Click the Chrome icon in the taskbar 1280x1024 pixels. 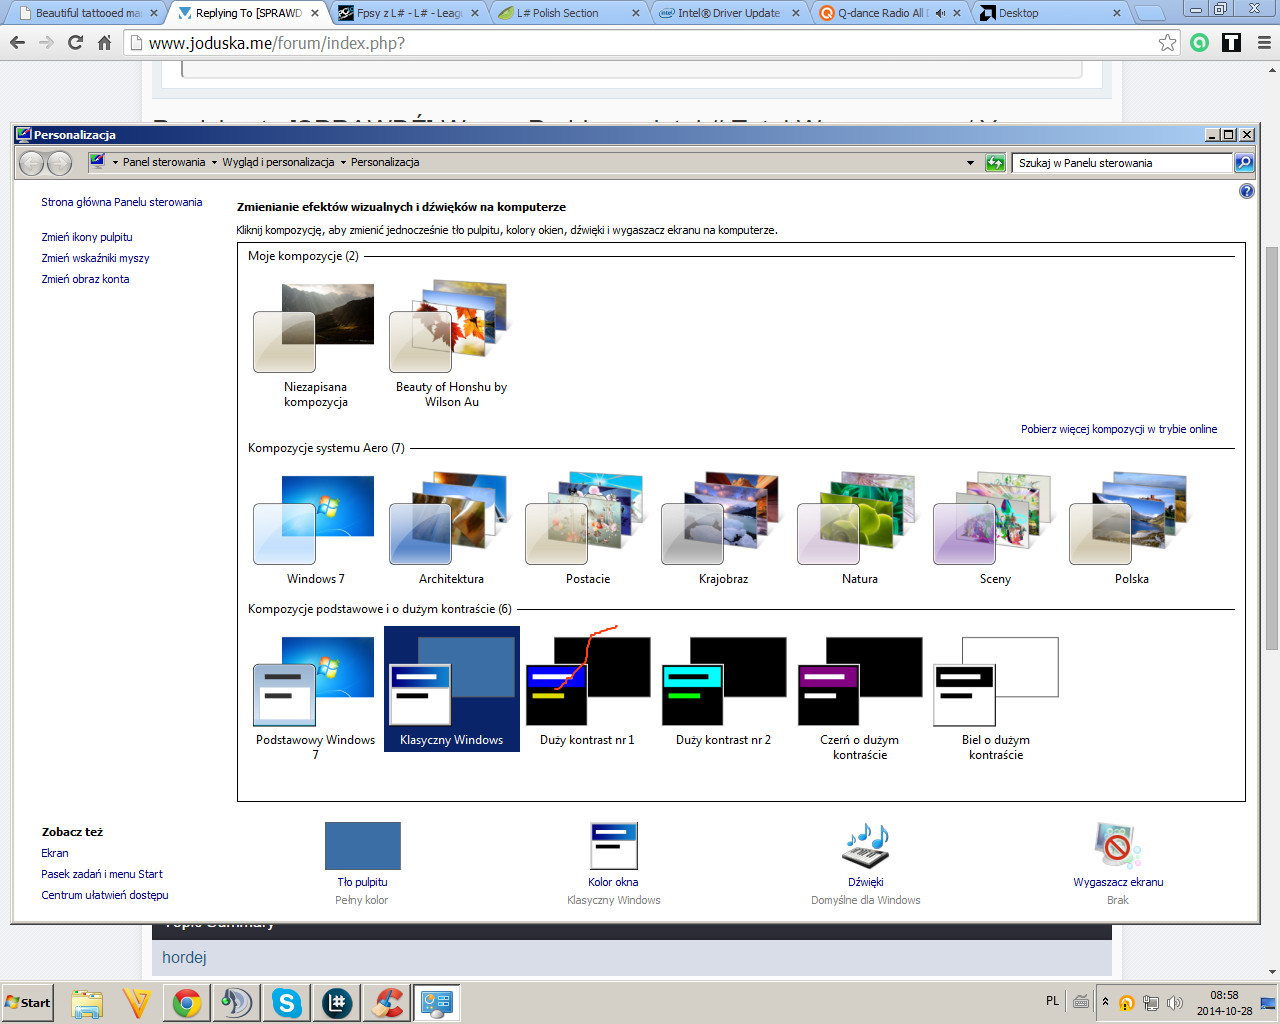tap(187, 1003)
